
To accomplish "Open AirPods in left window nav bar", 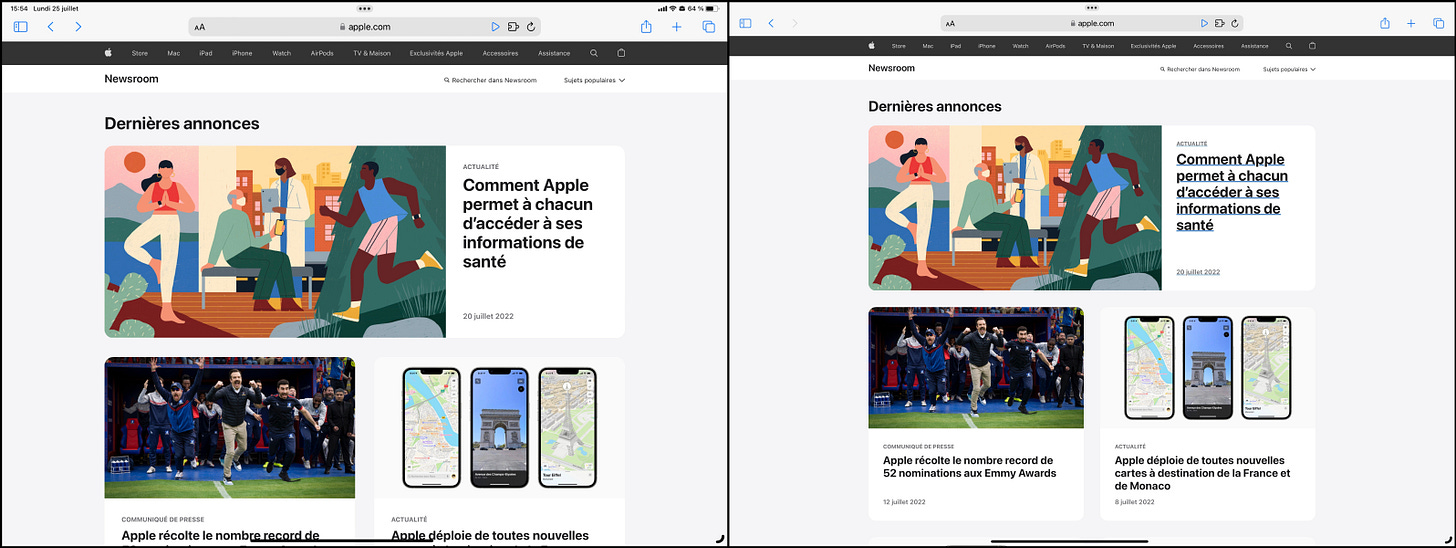I will click(x=322, y=53).
